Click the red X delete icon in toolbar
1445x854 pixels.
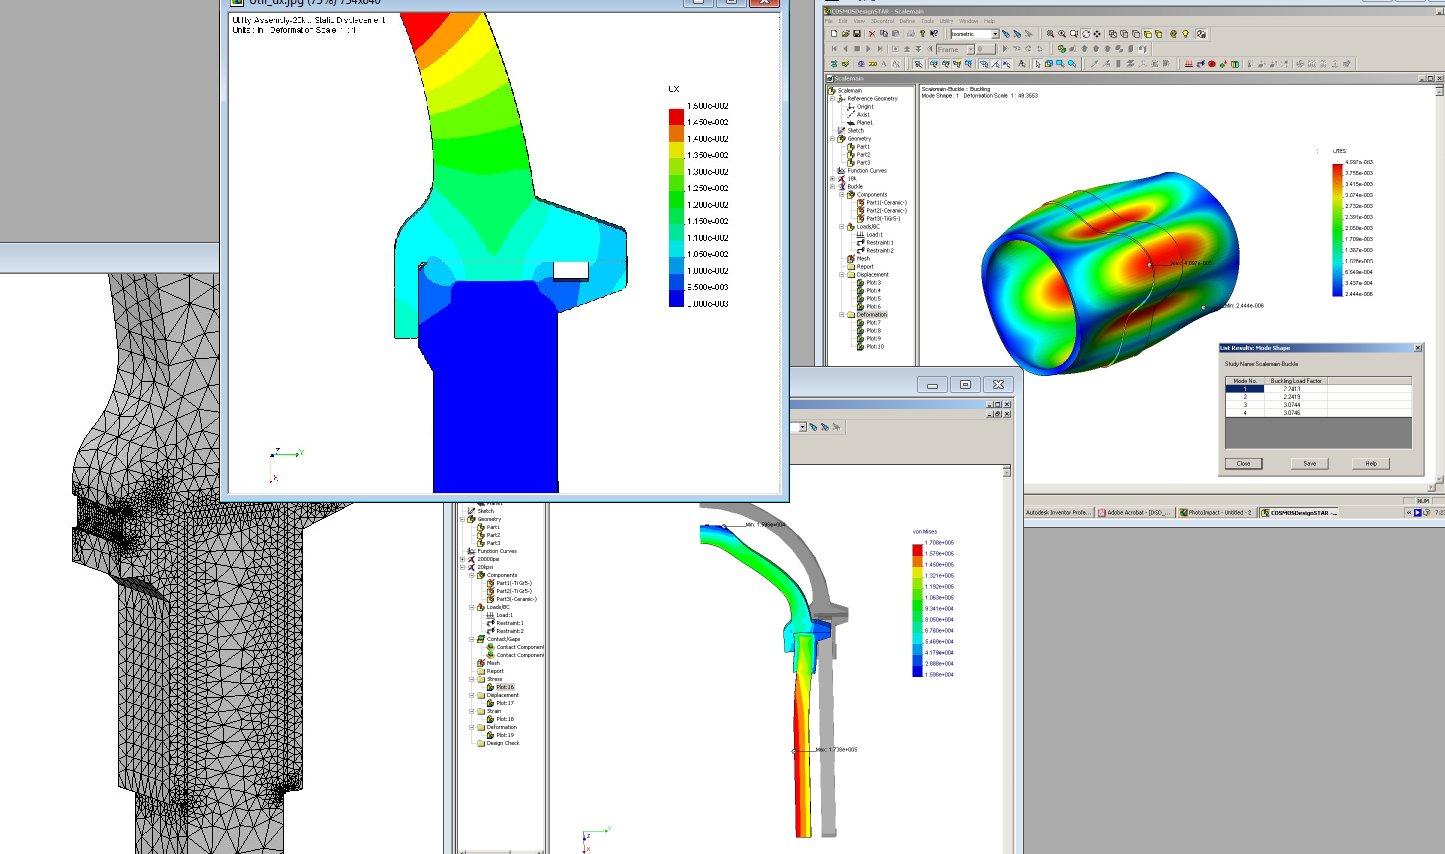point(872,33)
